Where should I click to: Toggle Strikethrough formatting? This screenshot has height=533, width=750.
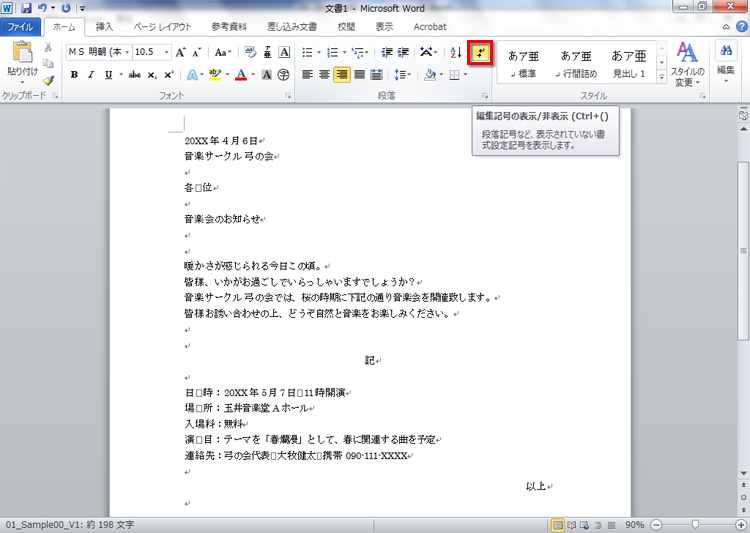click(x=135, y=75)
